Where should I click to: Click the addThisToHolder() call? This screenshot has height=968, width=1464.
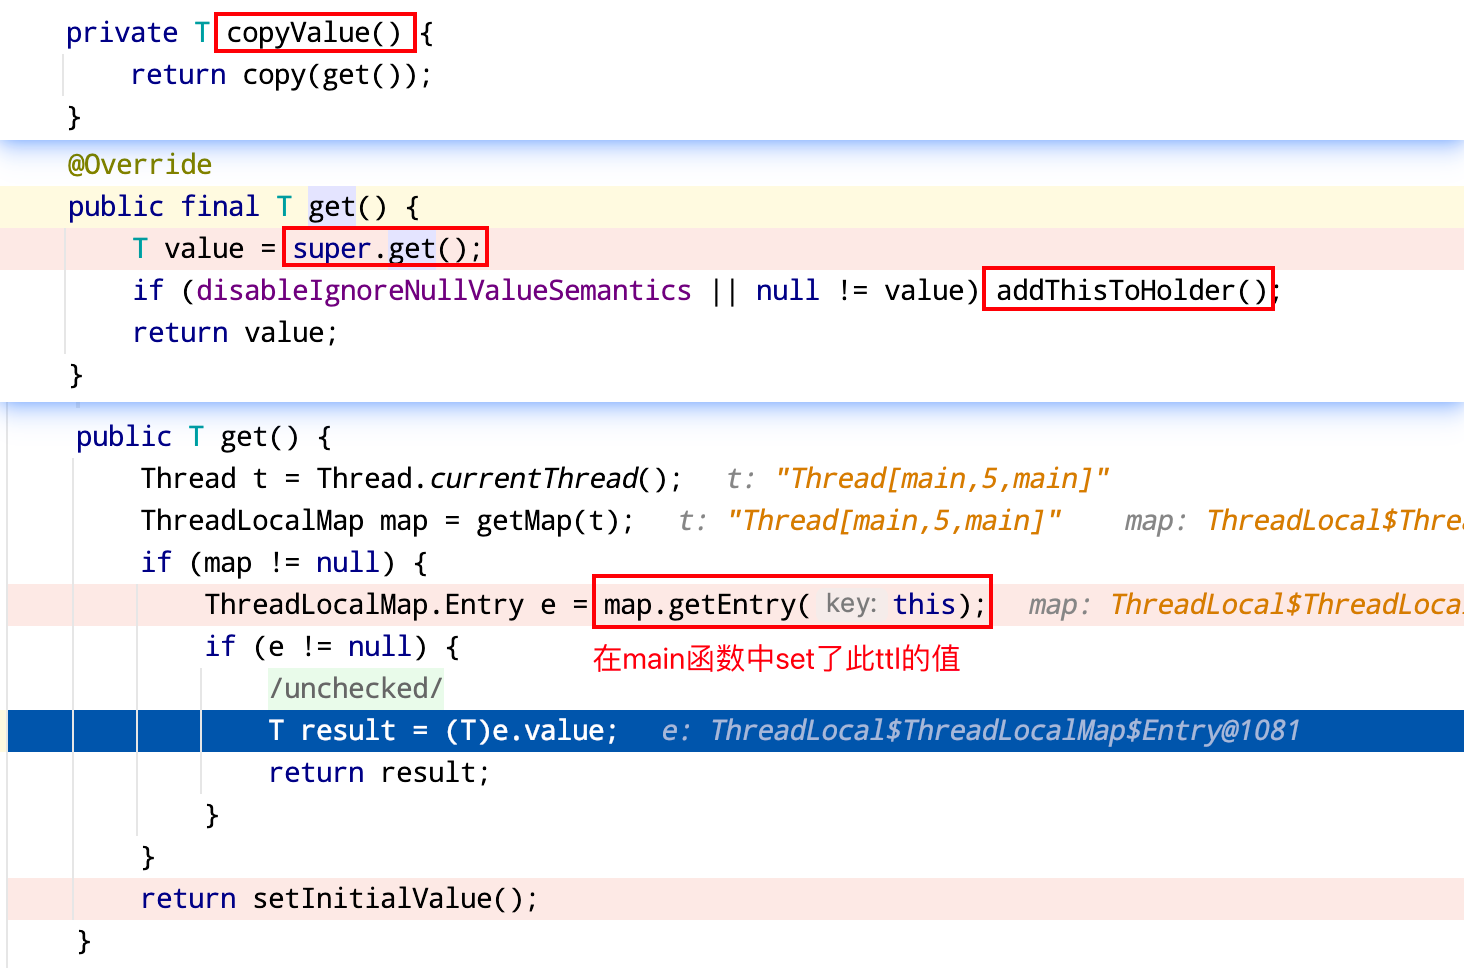(1131, 291)
